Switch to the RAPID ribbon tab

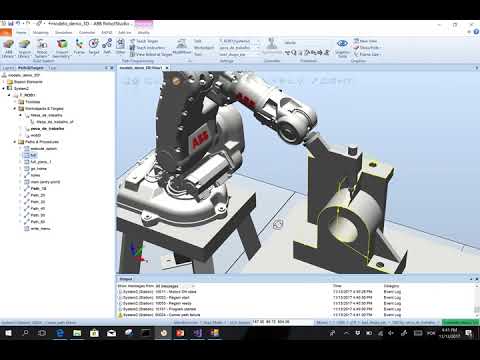coord(107,33)
